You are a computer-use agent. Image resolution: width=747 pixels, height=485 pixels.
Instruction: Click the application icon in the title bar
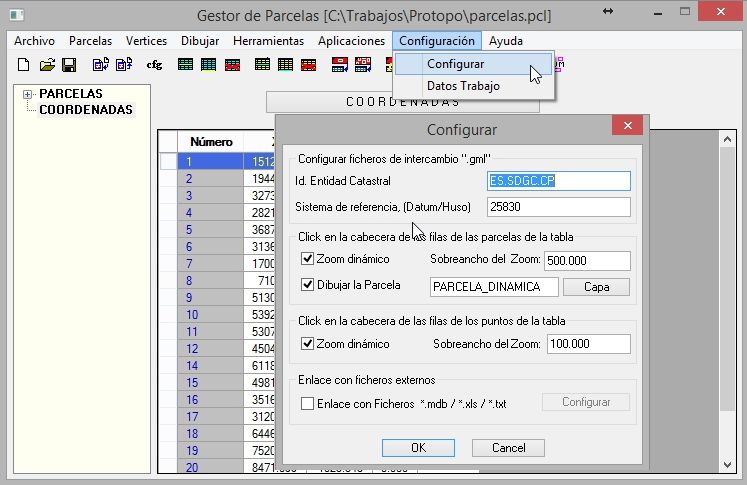(x=17, y=15)
